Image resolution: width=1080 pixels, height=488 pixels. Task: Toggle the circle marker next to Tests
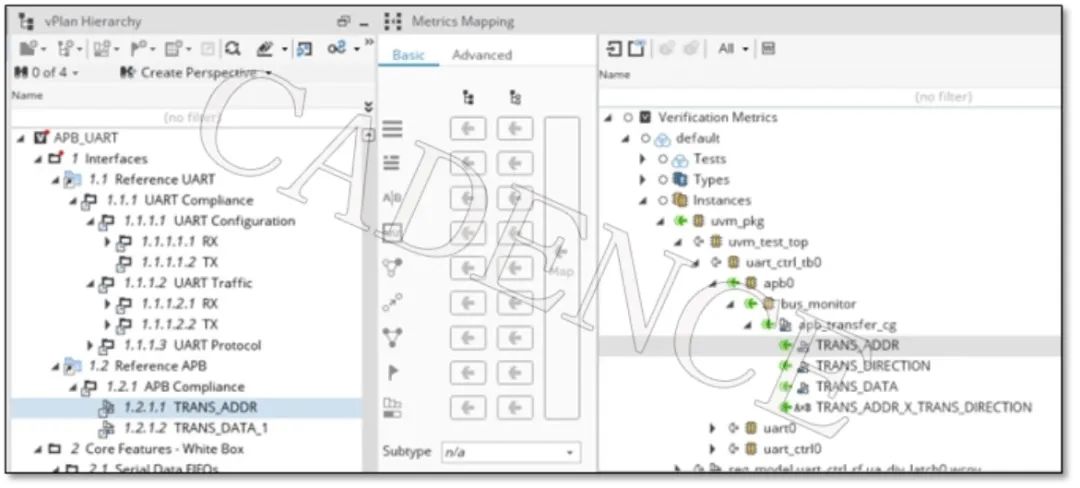[662, 159]
